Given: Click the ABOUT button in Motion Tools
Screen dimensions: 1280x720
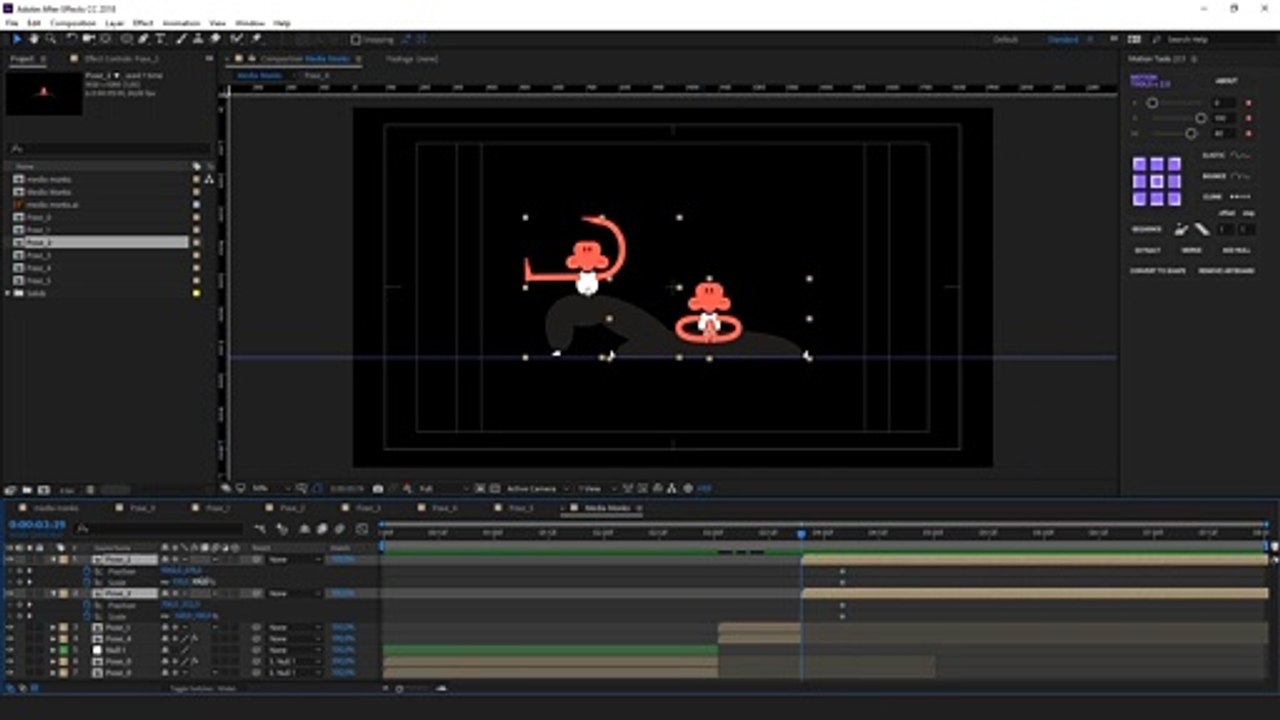Looking at the screenshot, I should tap(1226, 81).
